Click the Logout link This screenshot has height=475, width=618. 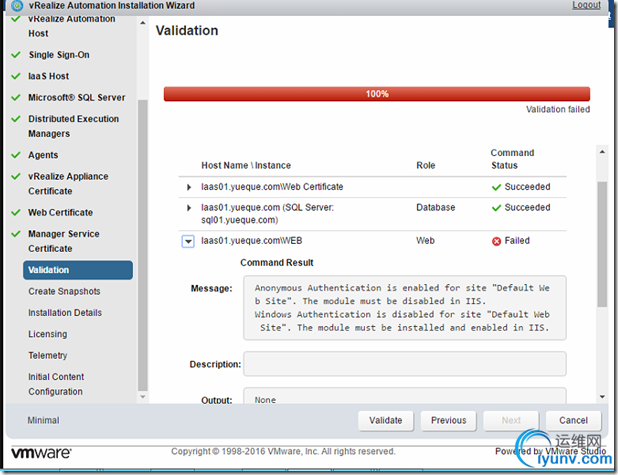tap(586, 5)
